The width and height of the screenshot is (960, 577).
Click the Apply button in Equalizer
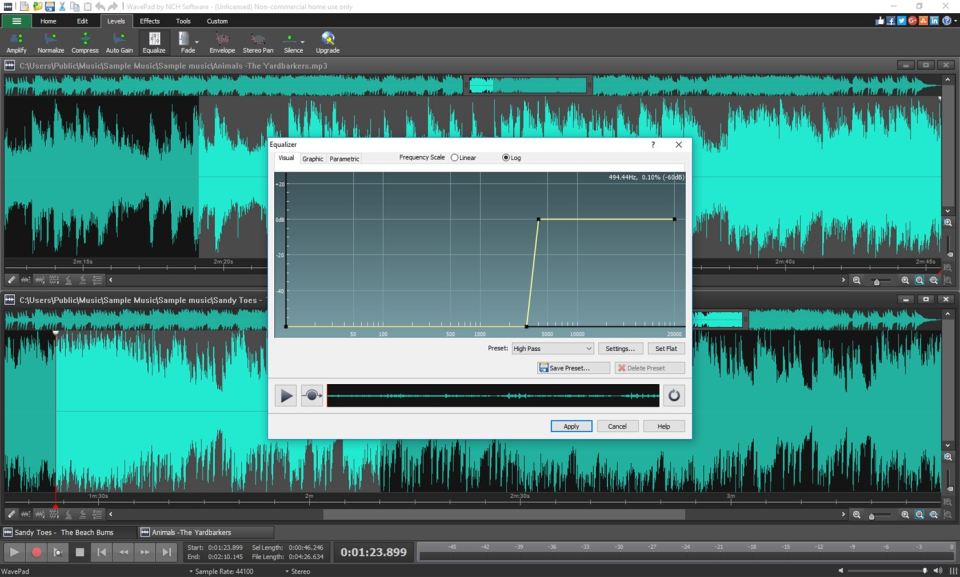click(571, 426)
